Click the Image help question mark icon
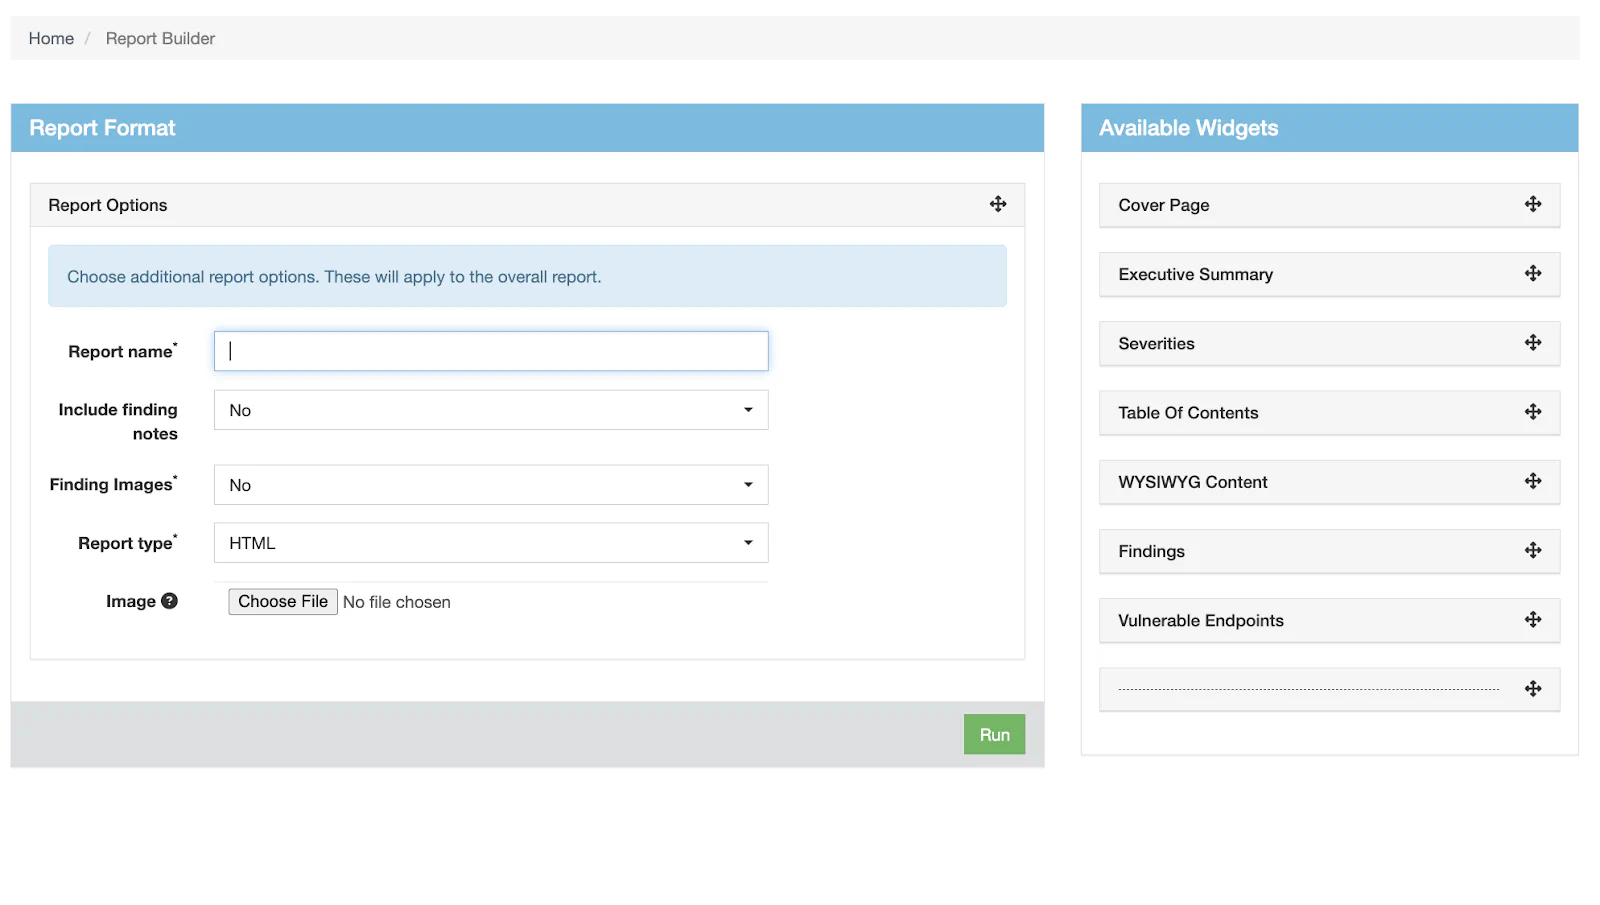The height and width of the screenshot is (905, 1600). (170, 601)
